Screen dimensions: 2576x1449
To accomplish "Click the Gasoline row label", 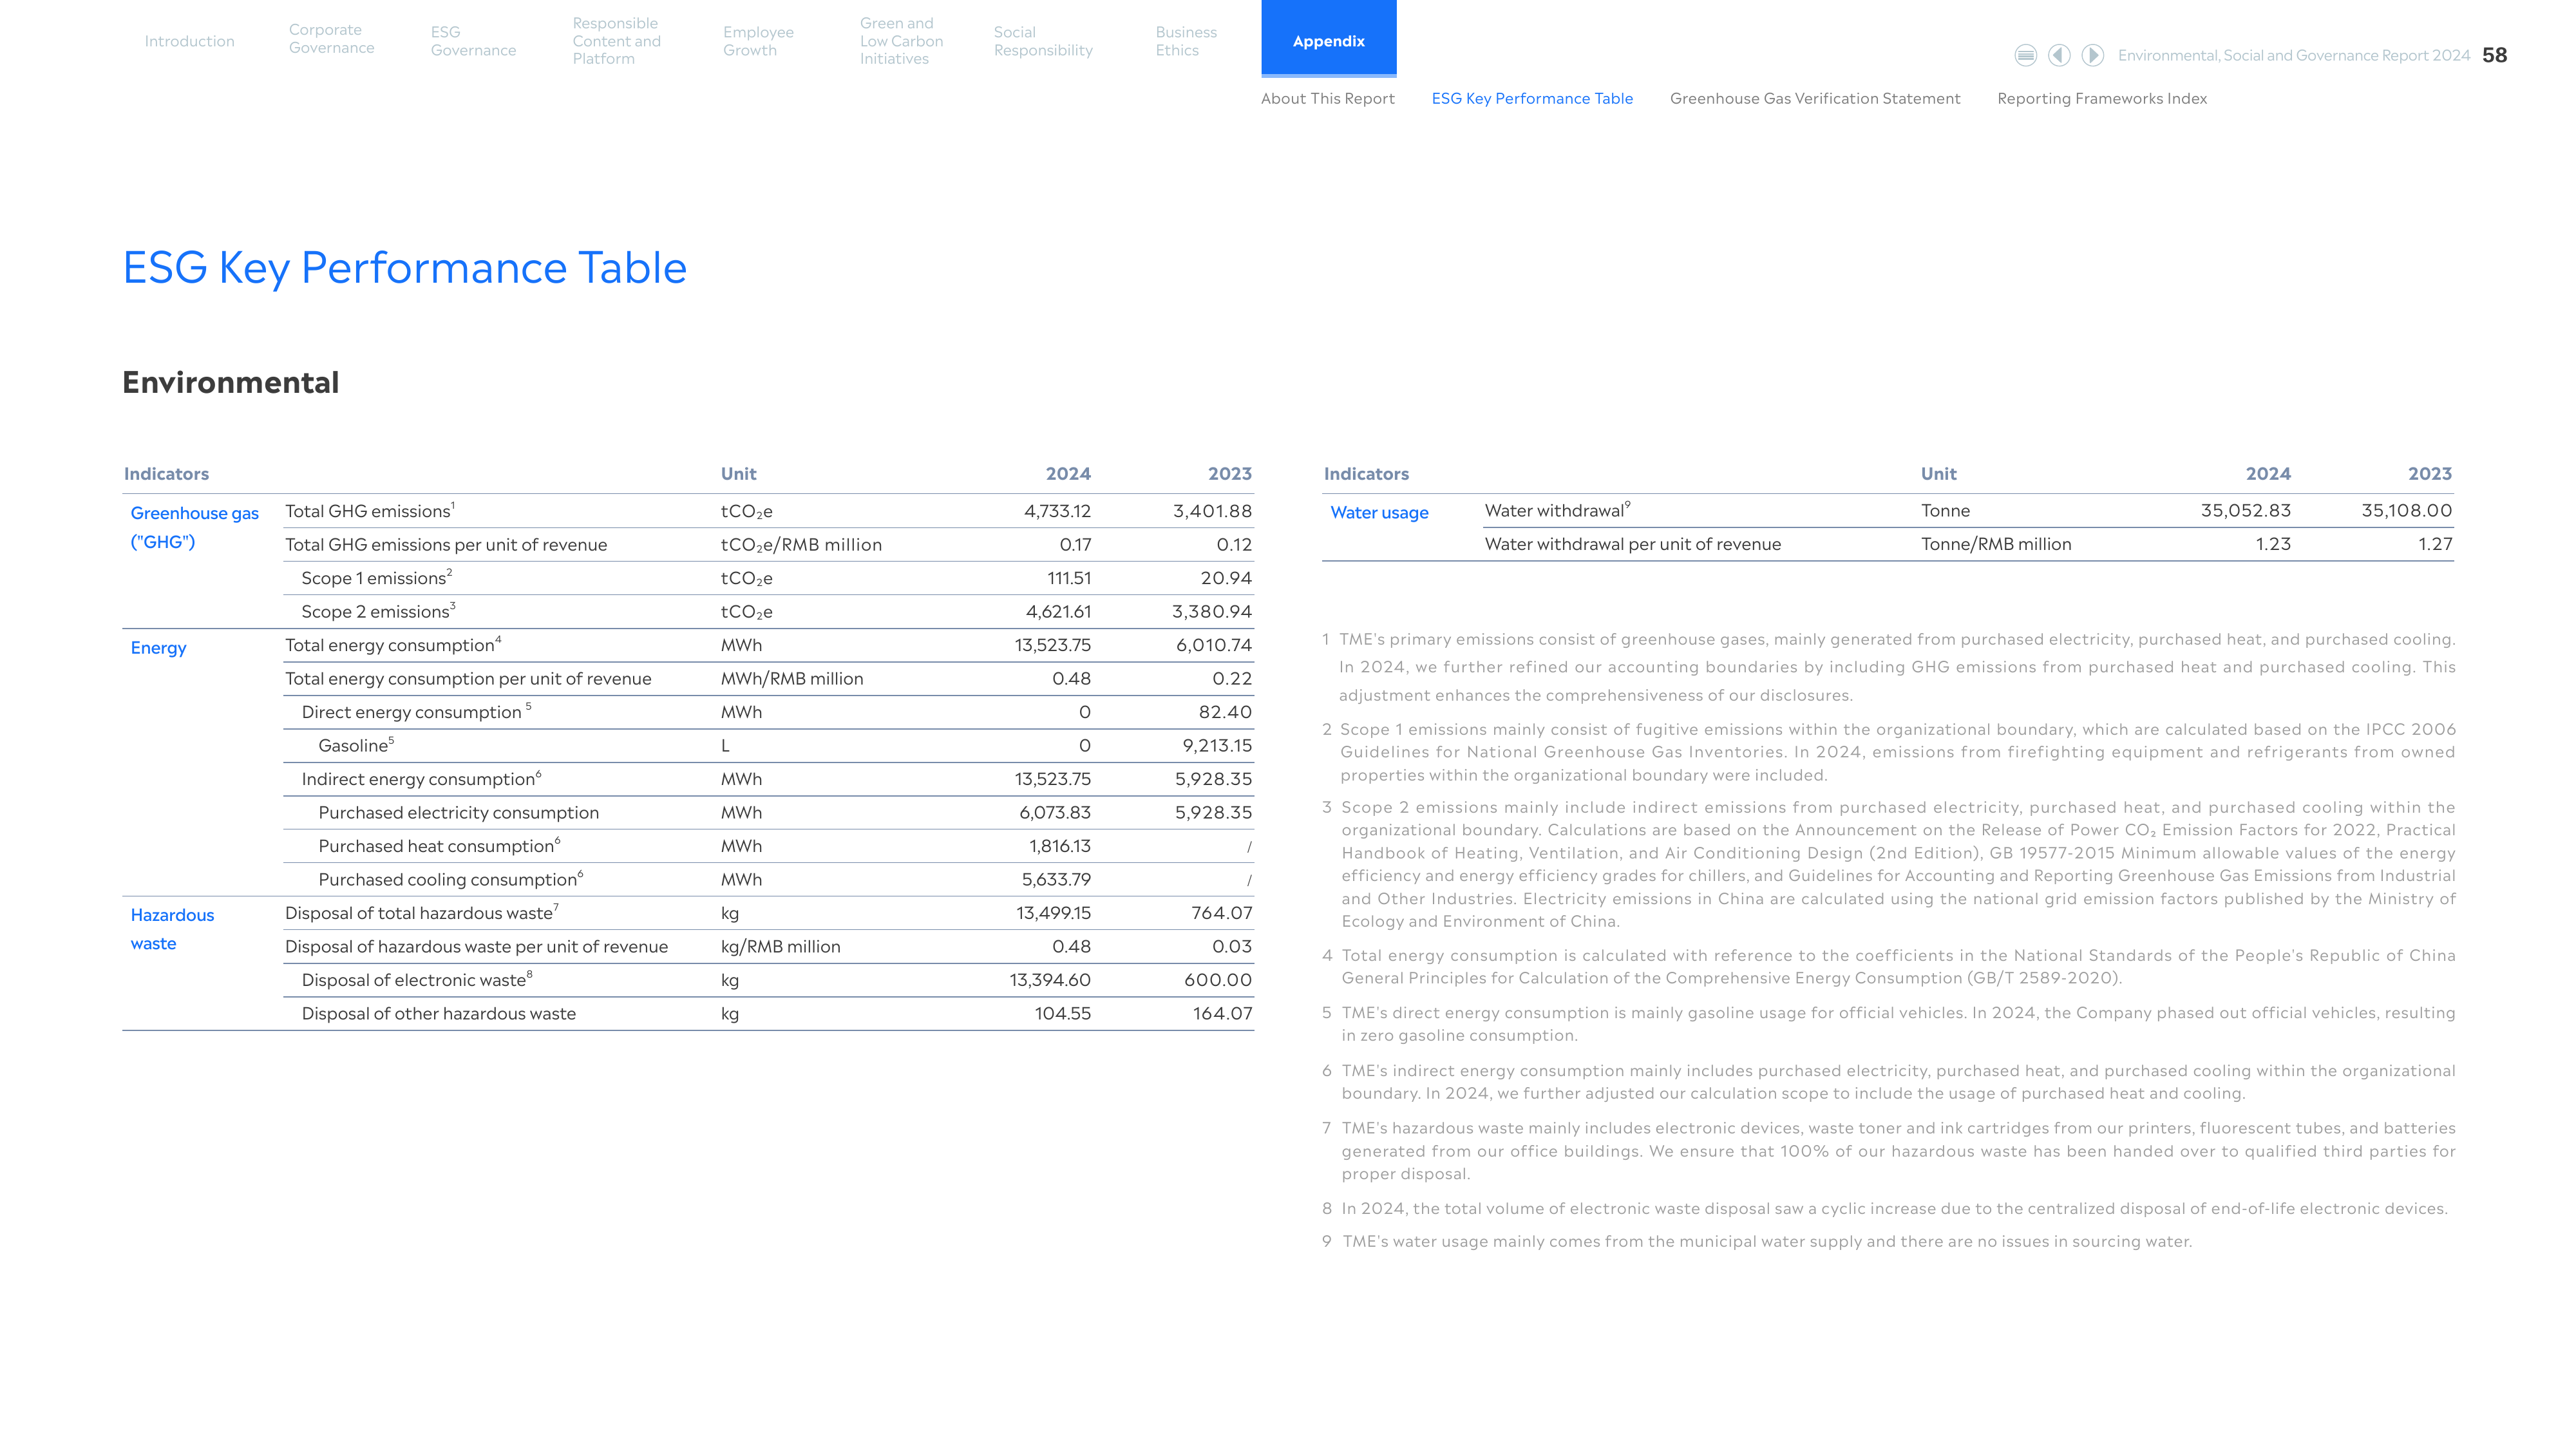I will point(356,745).
